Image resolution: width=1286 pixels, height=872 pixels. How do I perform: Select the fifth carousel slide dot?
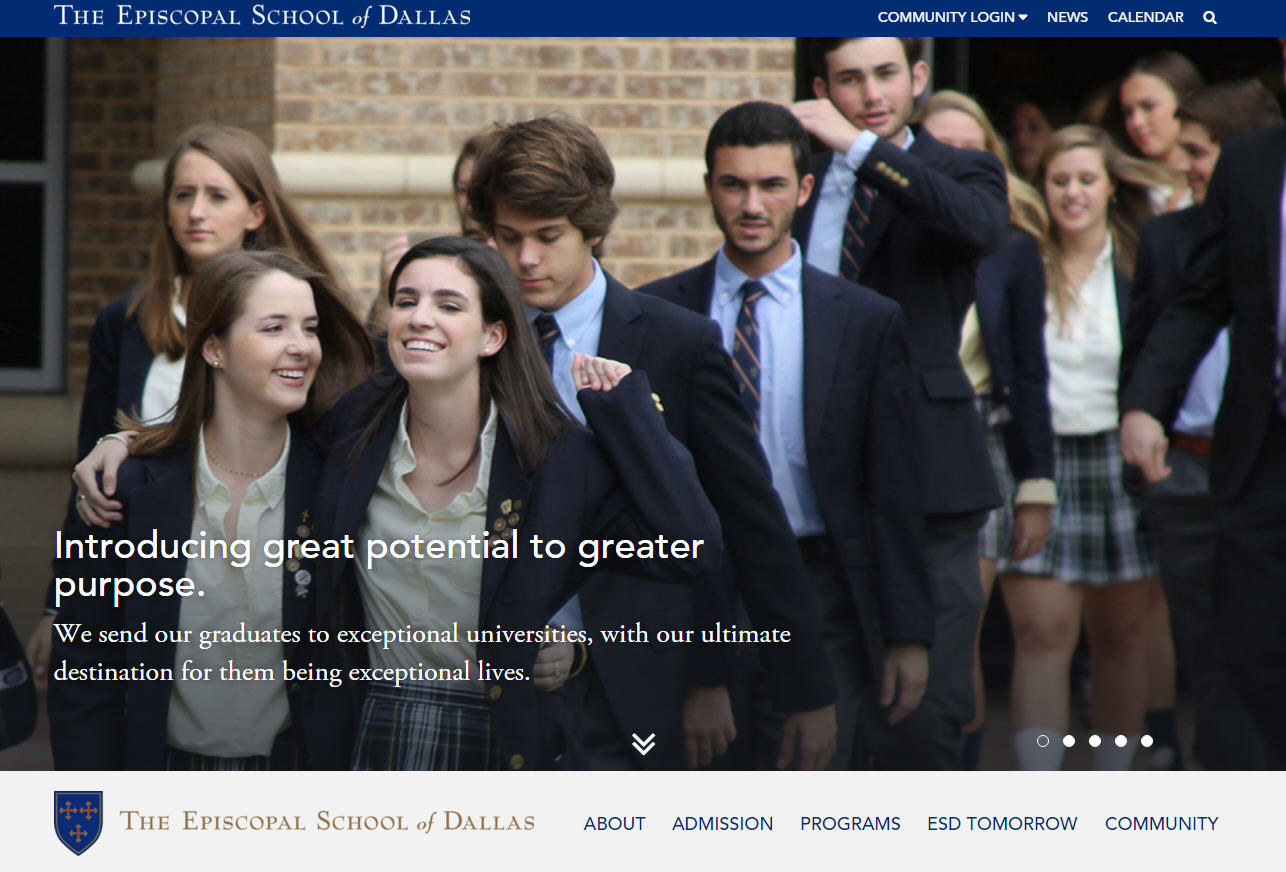(1147, 741)
